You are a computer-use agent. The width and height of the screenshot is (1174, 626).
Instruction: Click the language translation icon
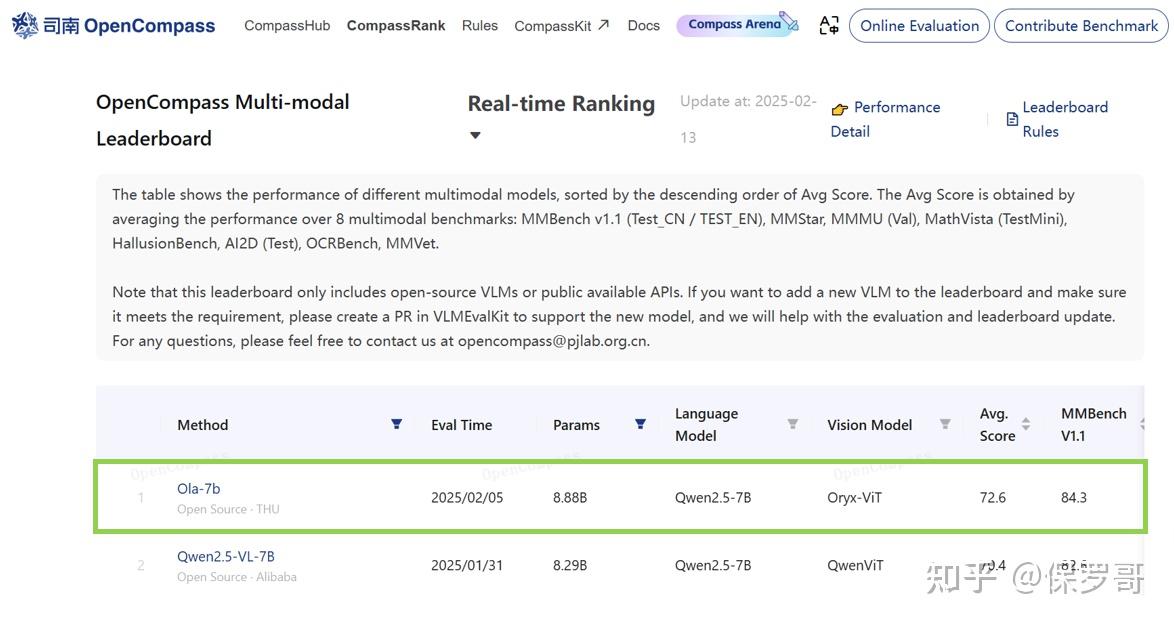pyautogui.click(x=829, y=25)
